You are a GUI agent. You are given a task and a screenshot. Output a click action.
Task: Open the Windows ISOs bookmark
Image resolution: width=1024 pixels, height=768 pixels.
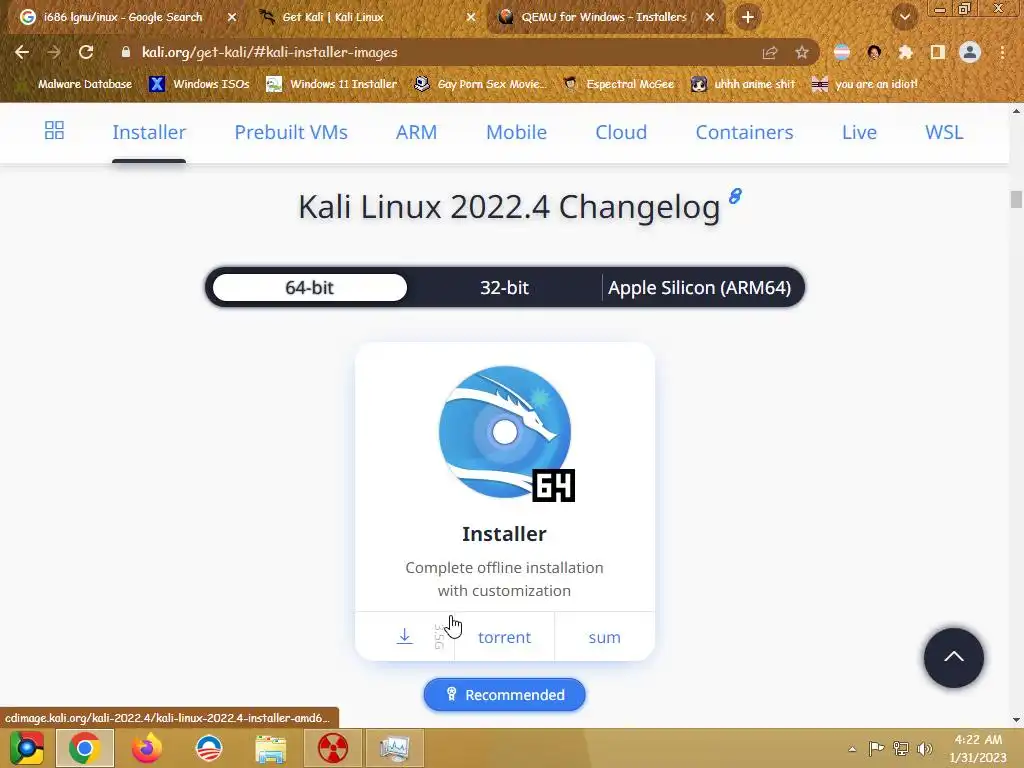click(x=200, y=84)
